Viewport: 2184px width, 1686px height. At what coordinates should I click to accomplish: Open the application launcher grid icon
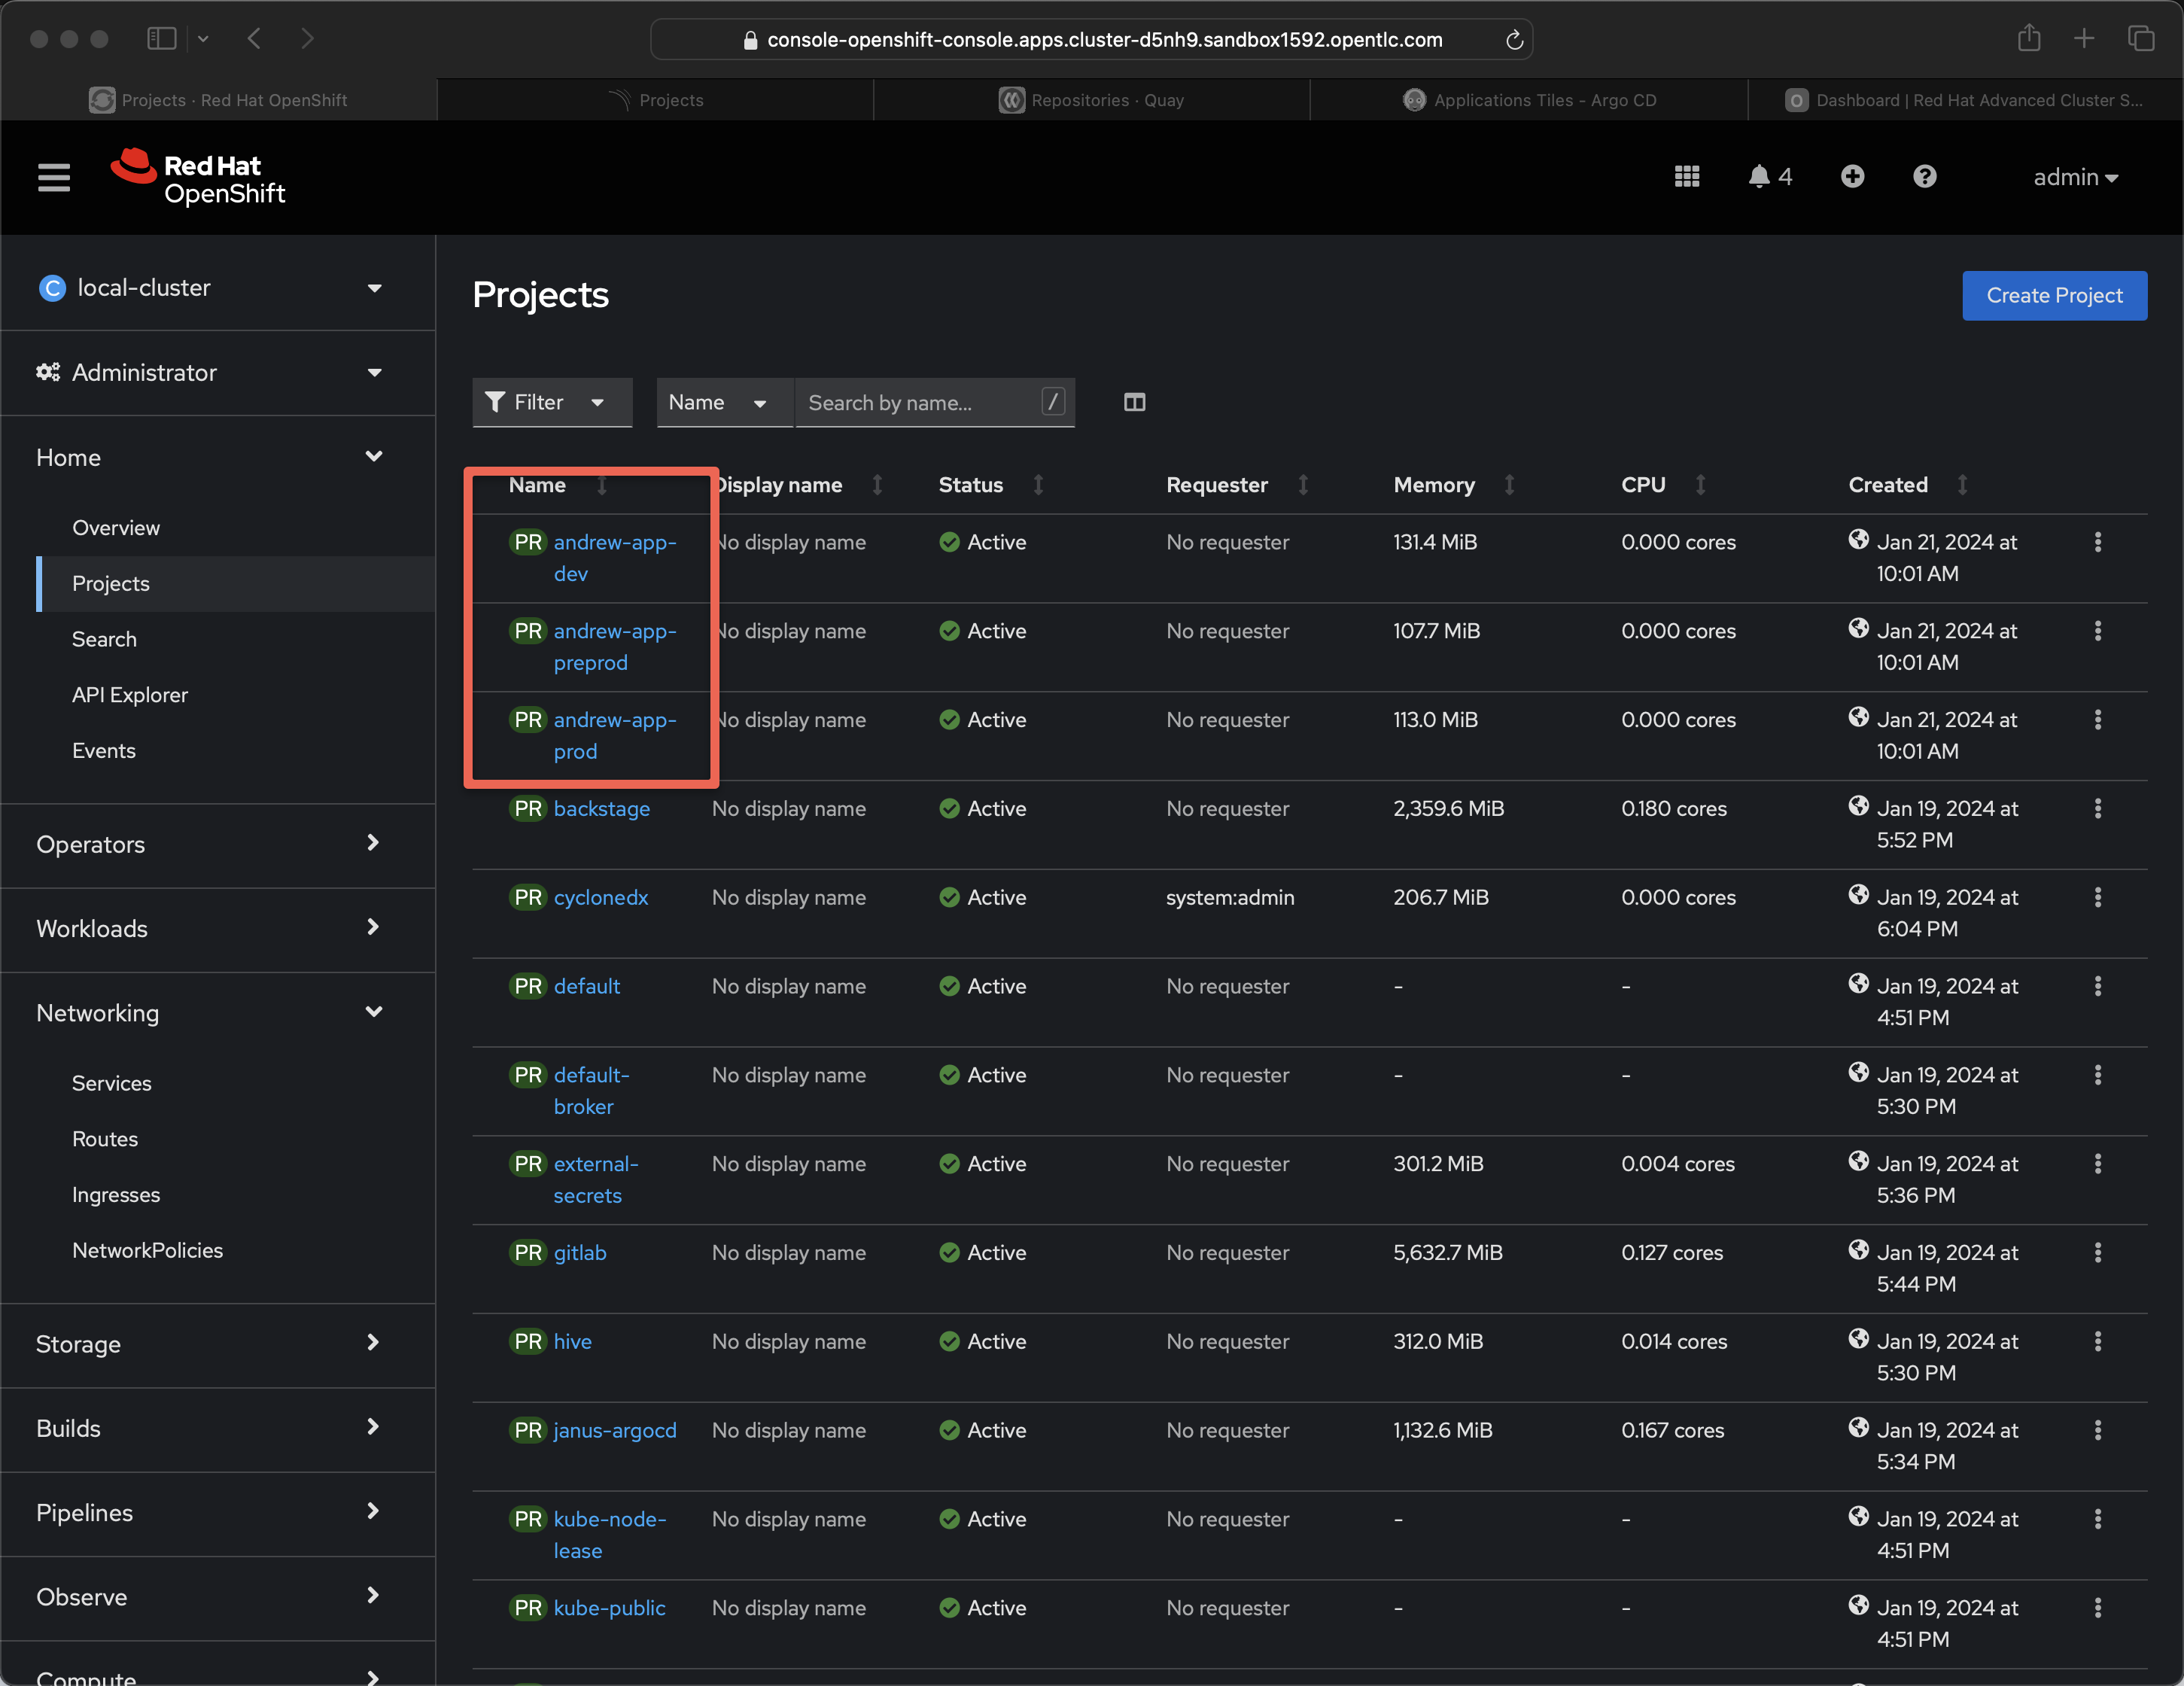[x=1686, y=177]
